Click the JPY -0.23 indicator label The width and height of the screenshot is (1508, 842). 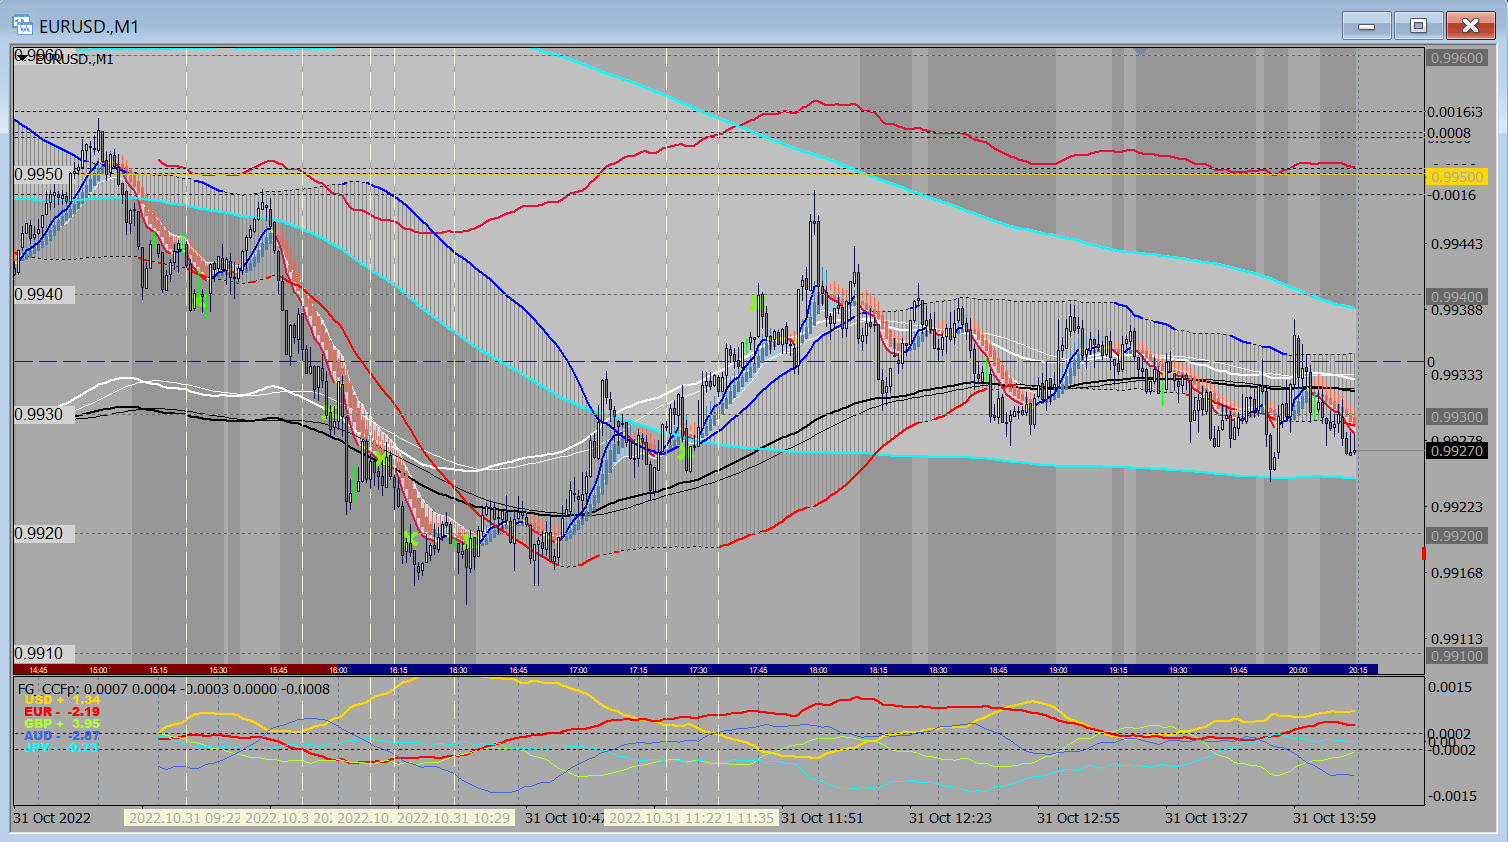pyautogui.click(x=61, y=747)
